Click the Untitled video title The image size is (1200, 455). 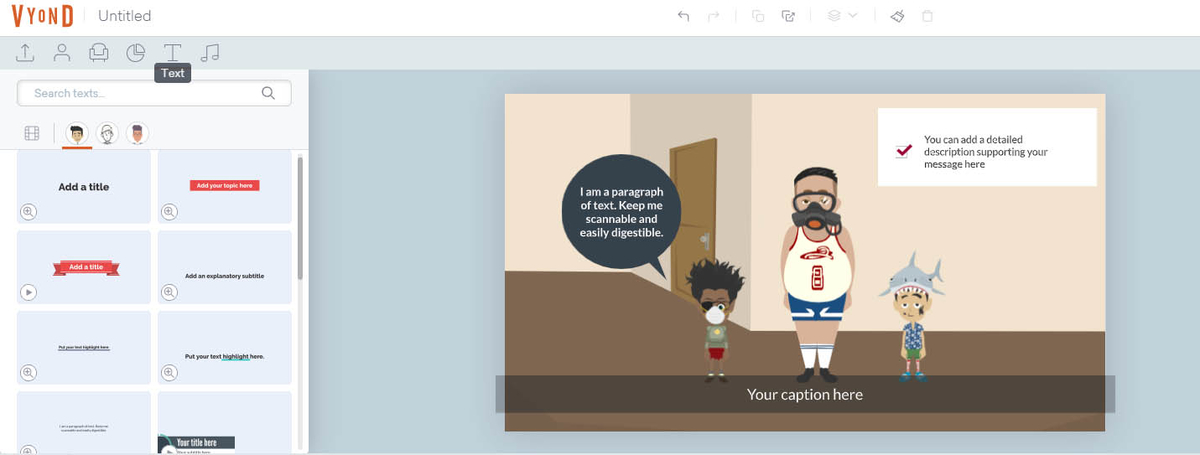click(x=125, y=16)
